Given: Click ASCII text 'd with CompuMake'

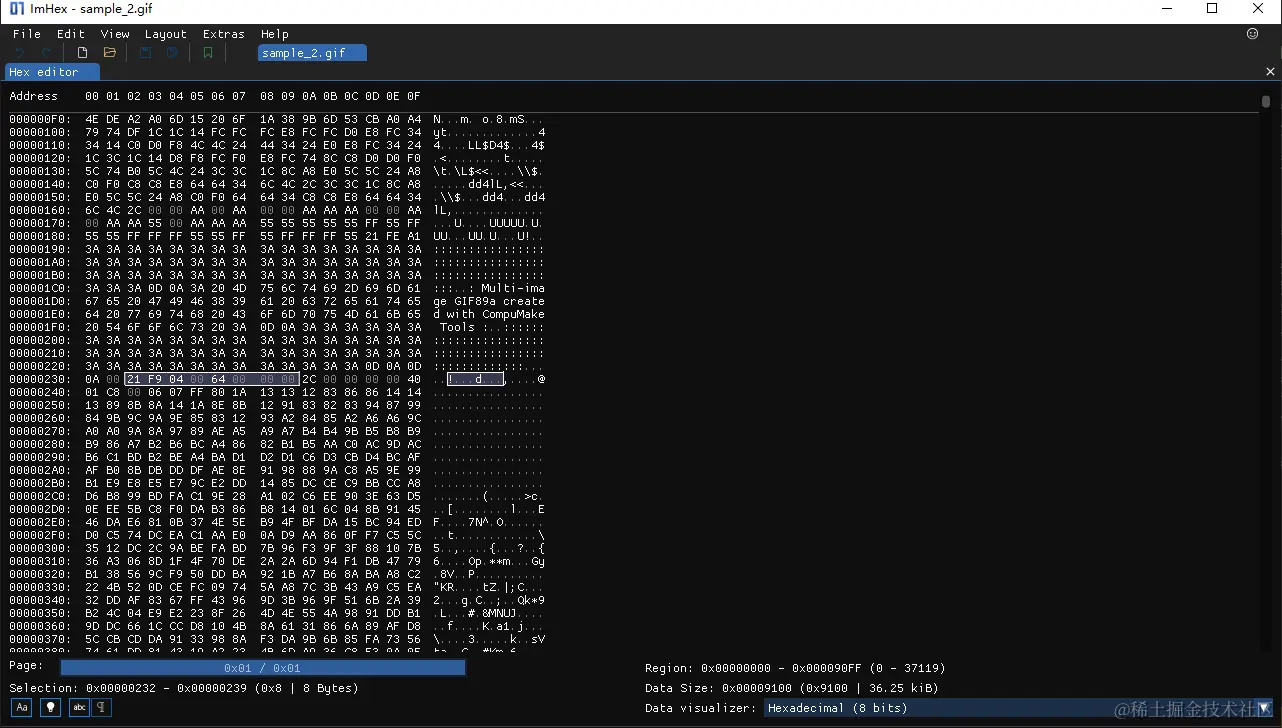Looking at the screenshot, I should pos(489,314).
